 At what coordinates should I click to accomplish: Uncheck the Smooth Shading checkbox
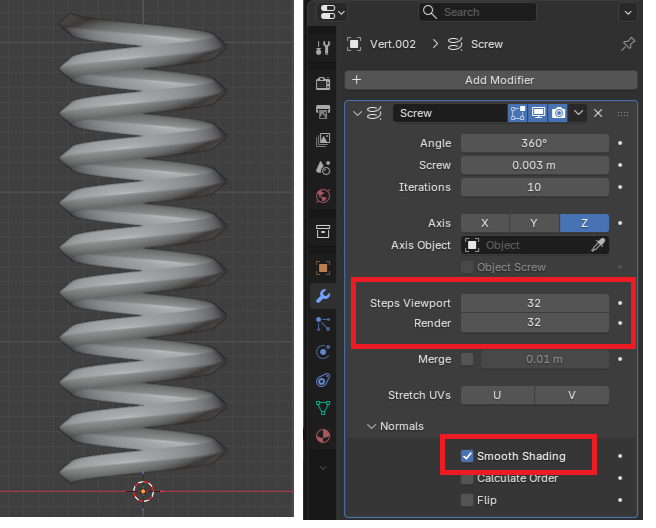(467, 456)
